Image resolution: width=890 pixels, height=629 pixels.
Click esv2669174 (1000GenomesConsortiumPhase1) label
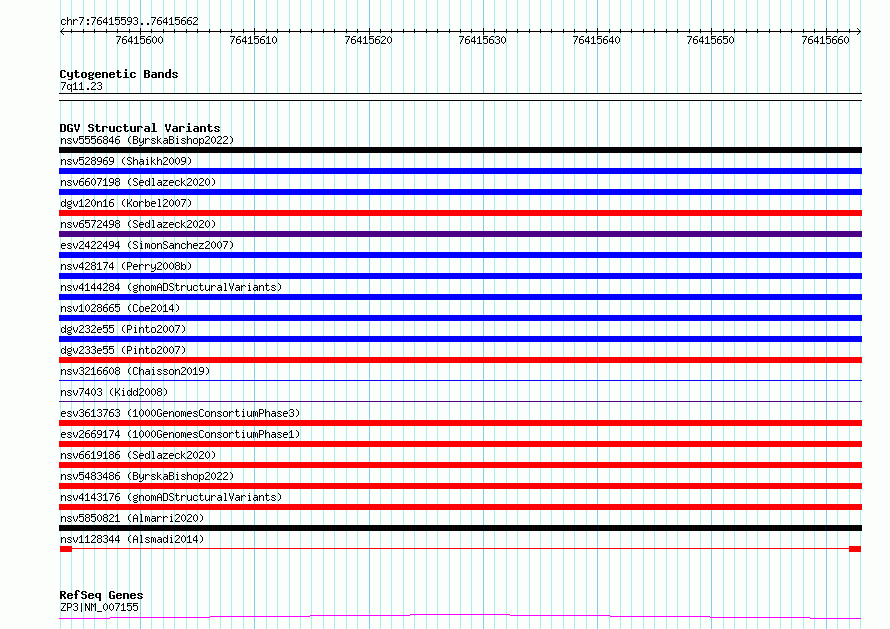pos(180,434)
